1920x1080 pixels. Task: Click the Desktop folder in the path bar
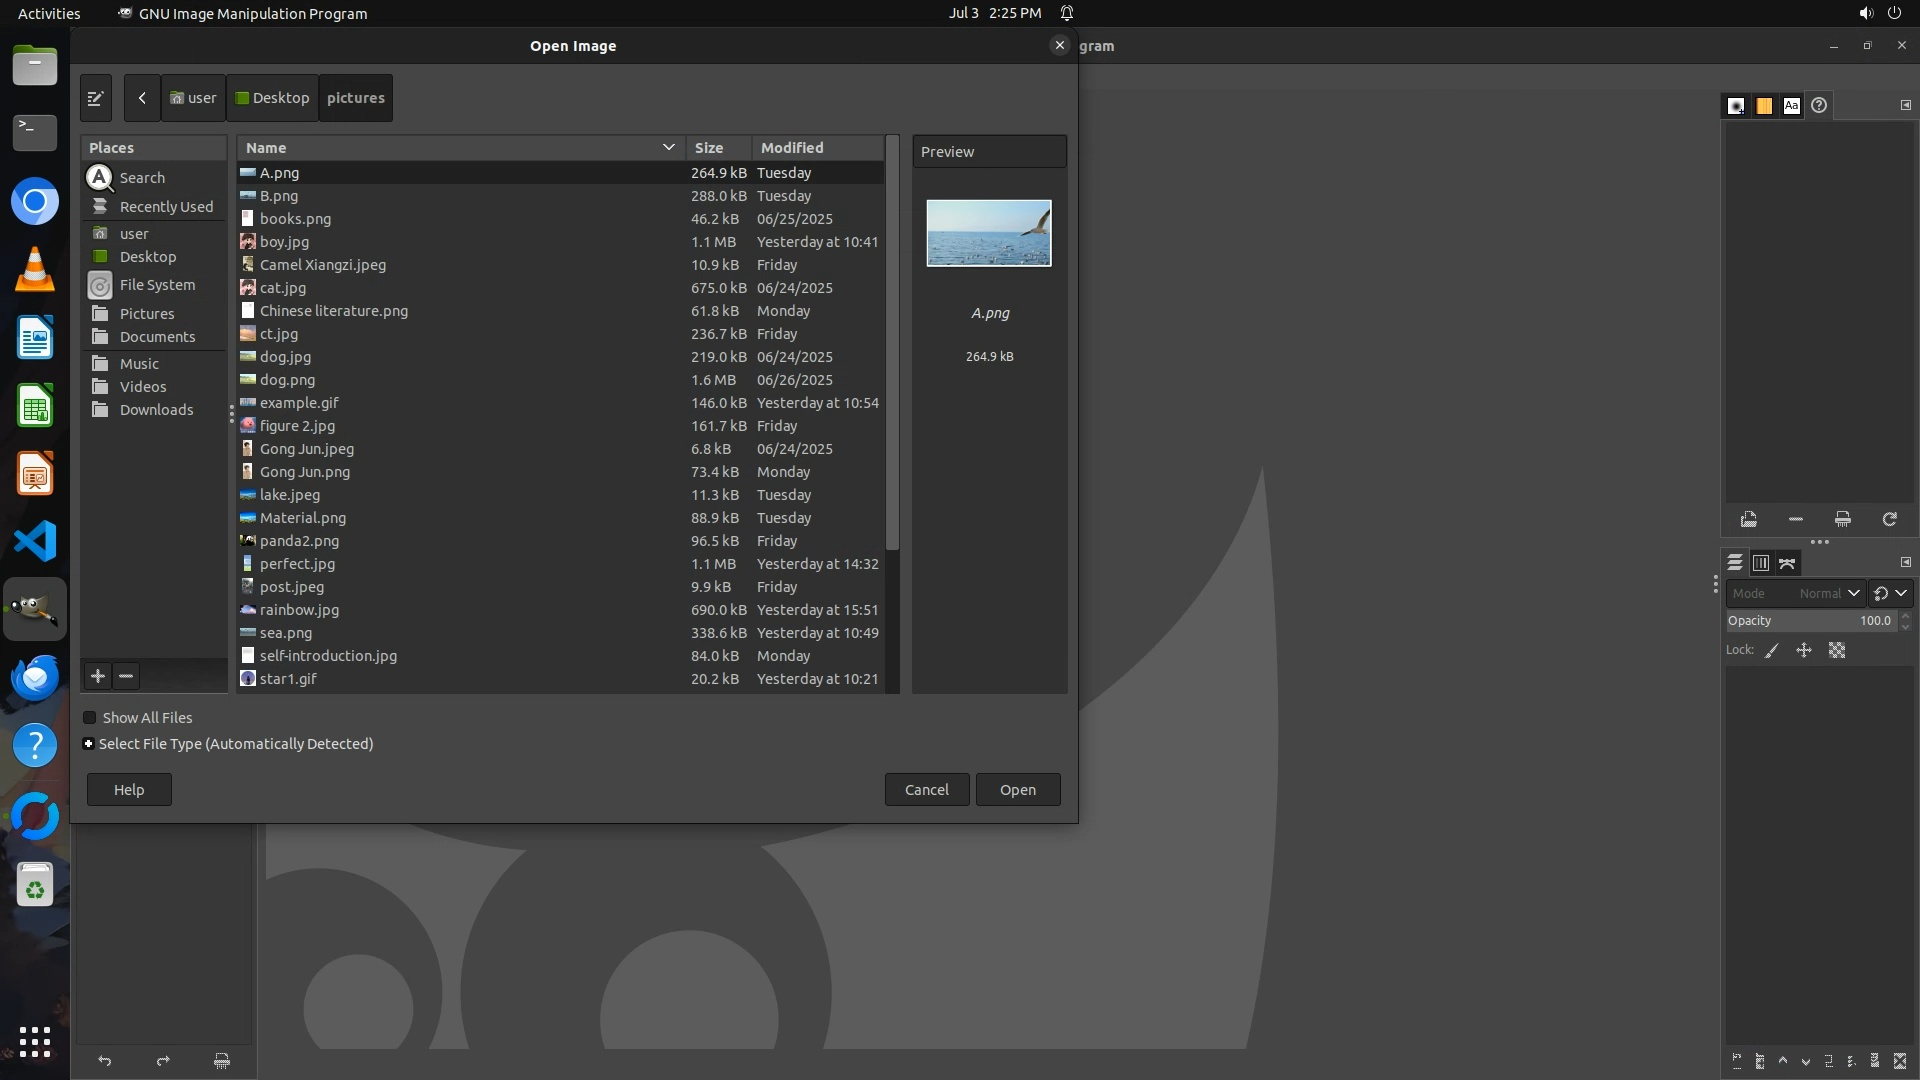pos(272,98)
